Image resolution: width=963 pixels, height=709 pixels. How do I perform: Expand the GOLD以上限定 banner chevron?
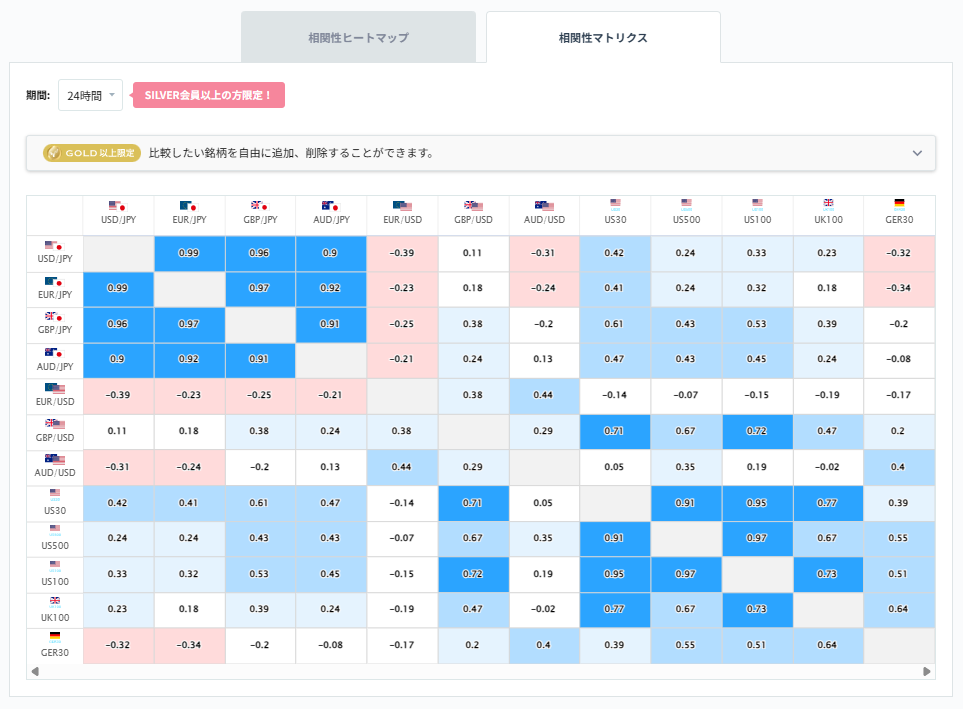point(917,153)
